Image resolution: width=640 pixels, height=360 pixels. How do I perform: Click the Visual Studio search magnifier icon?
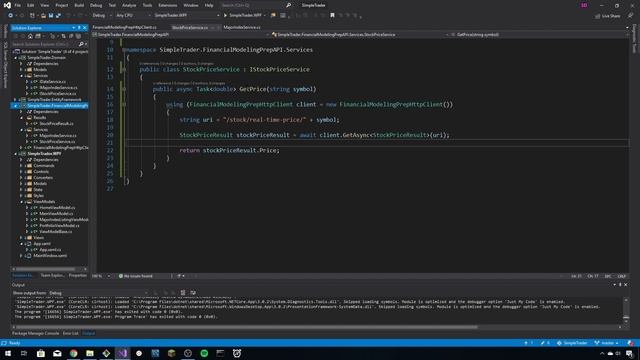(x=289, y=5)
